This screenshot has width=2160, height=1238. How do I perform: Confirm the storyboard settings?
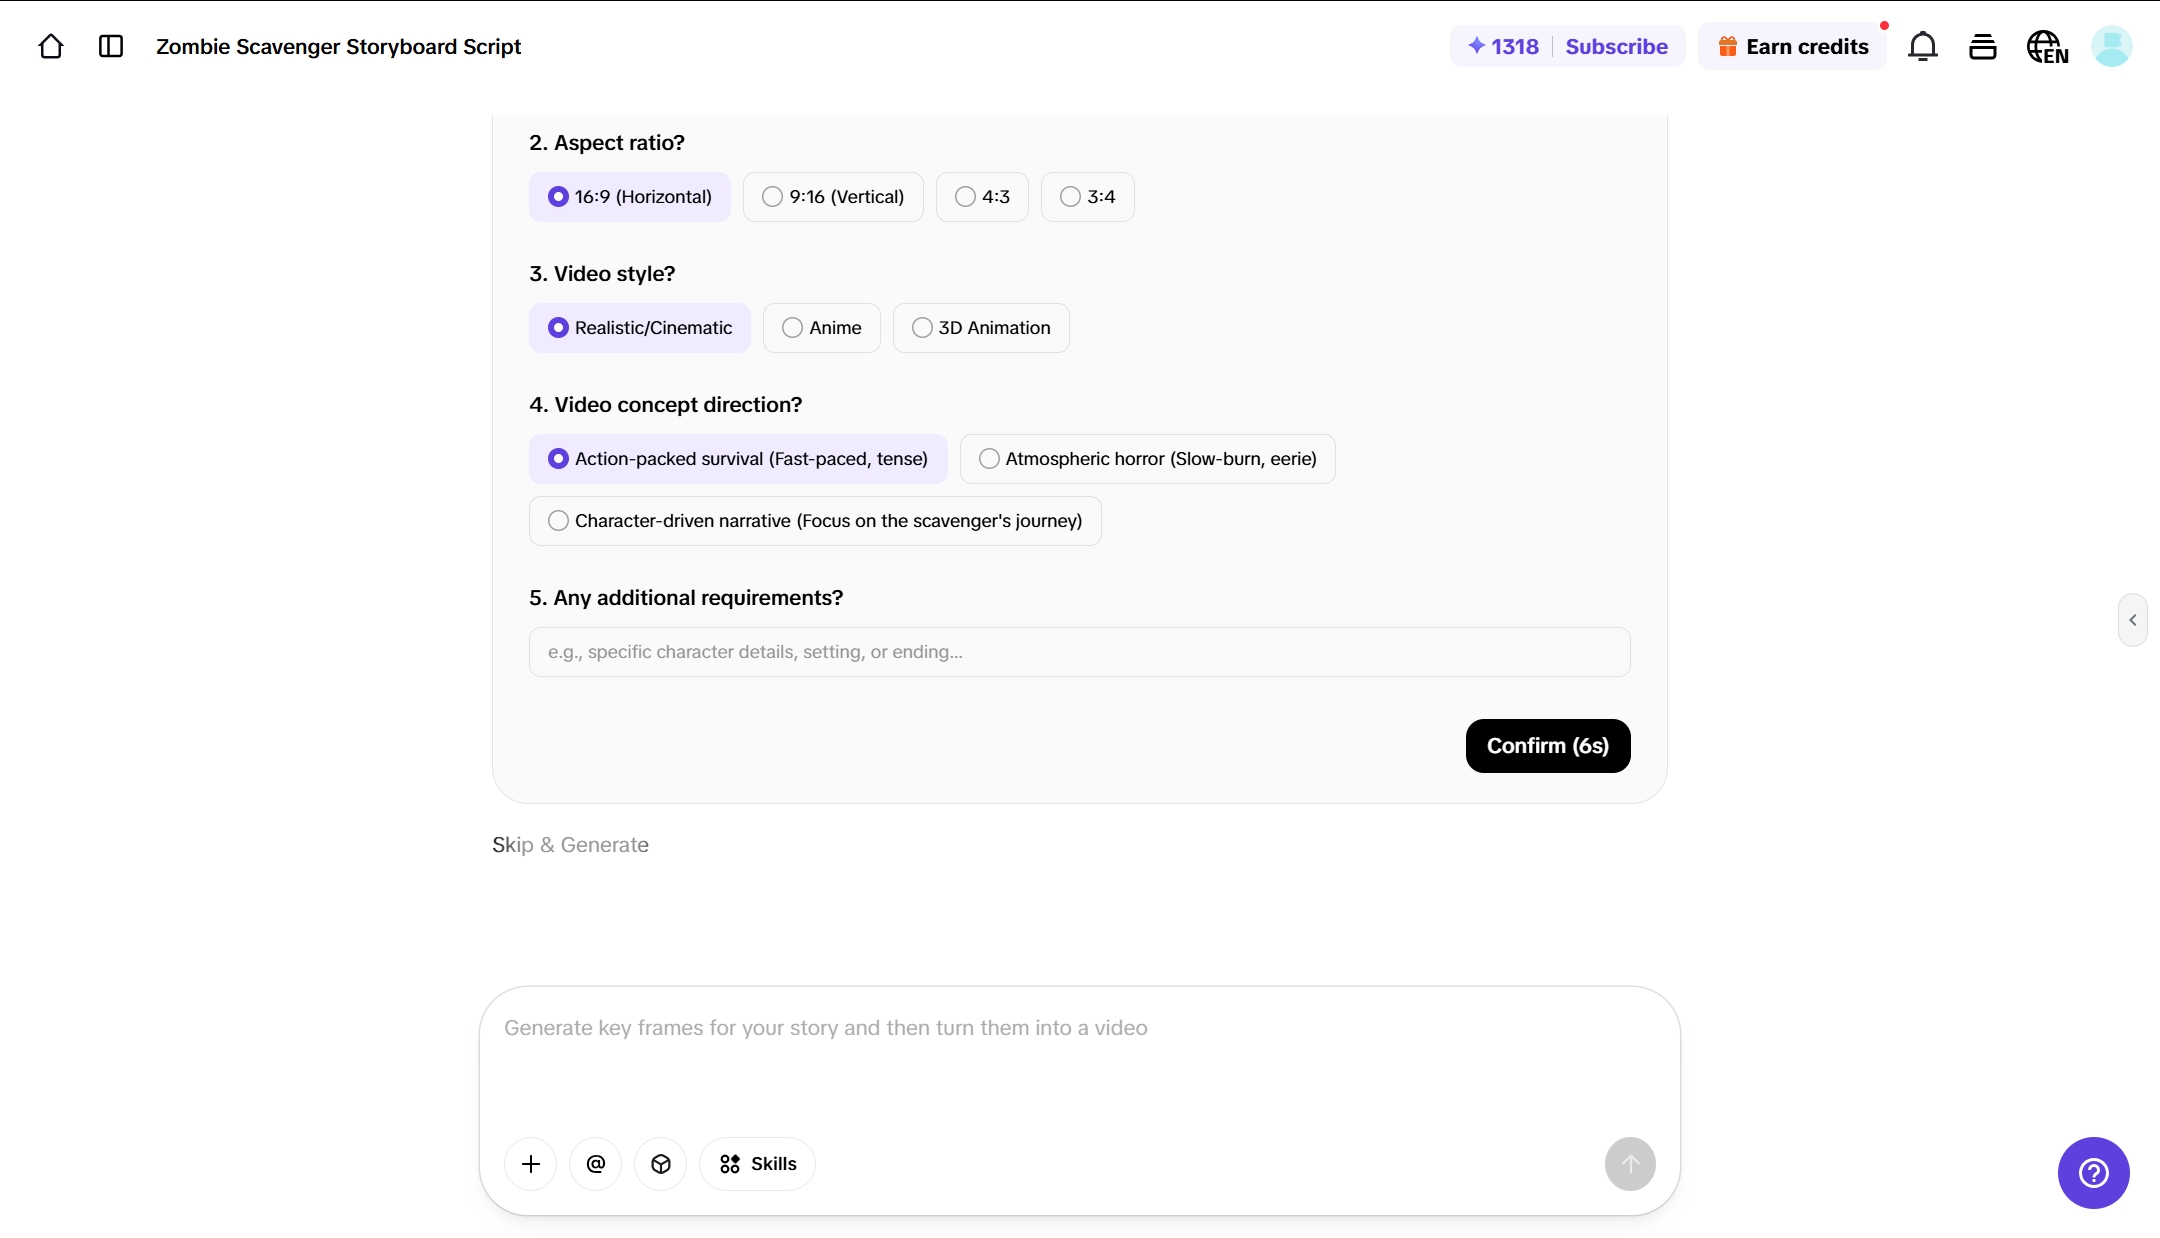[x=1548, y=746]
